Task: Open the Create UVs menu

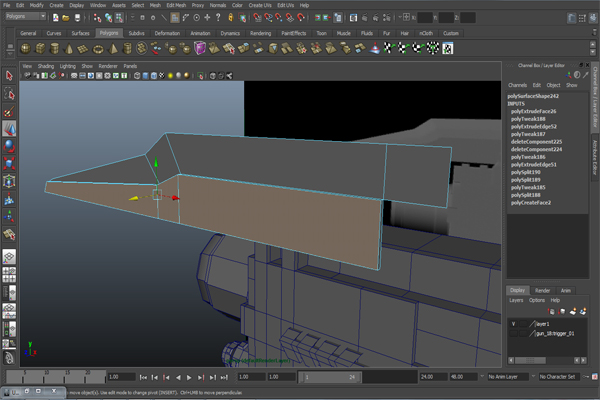Action: click(x=260, y=5)
